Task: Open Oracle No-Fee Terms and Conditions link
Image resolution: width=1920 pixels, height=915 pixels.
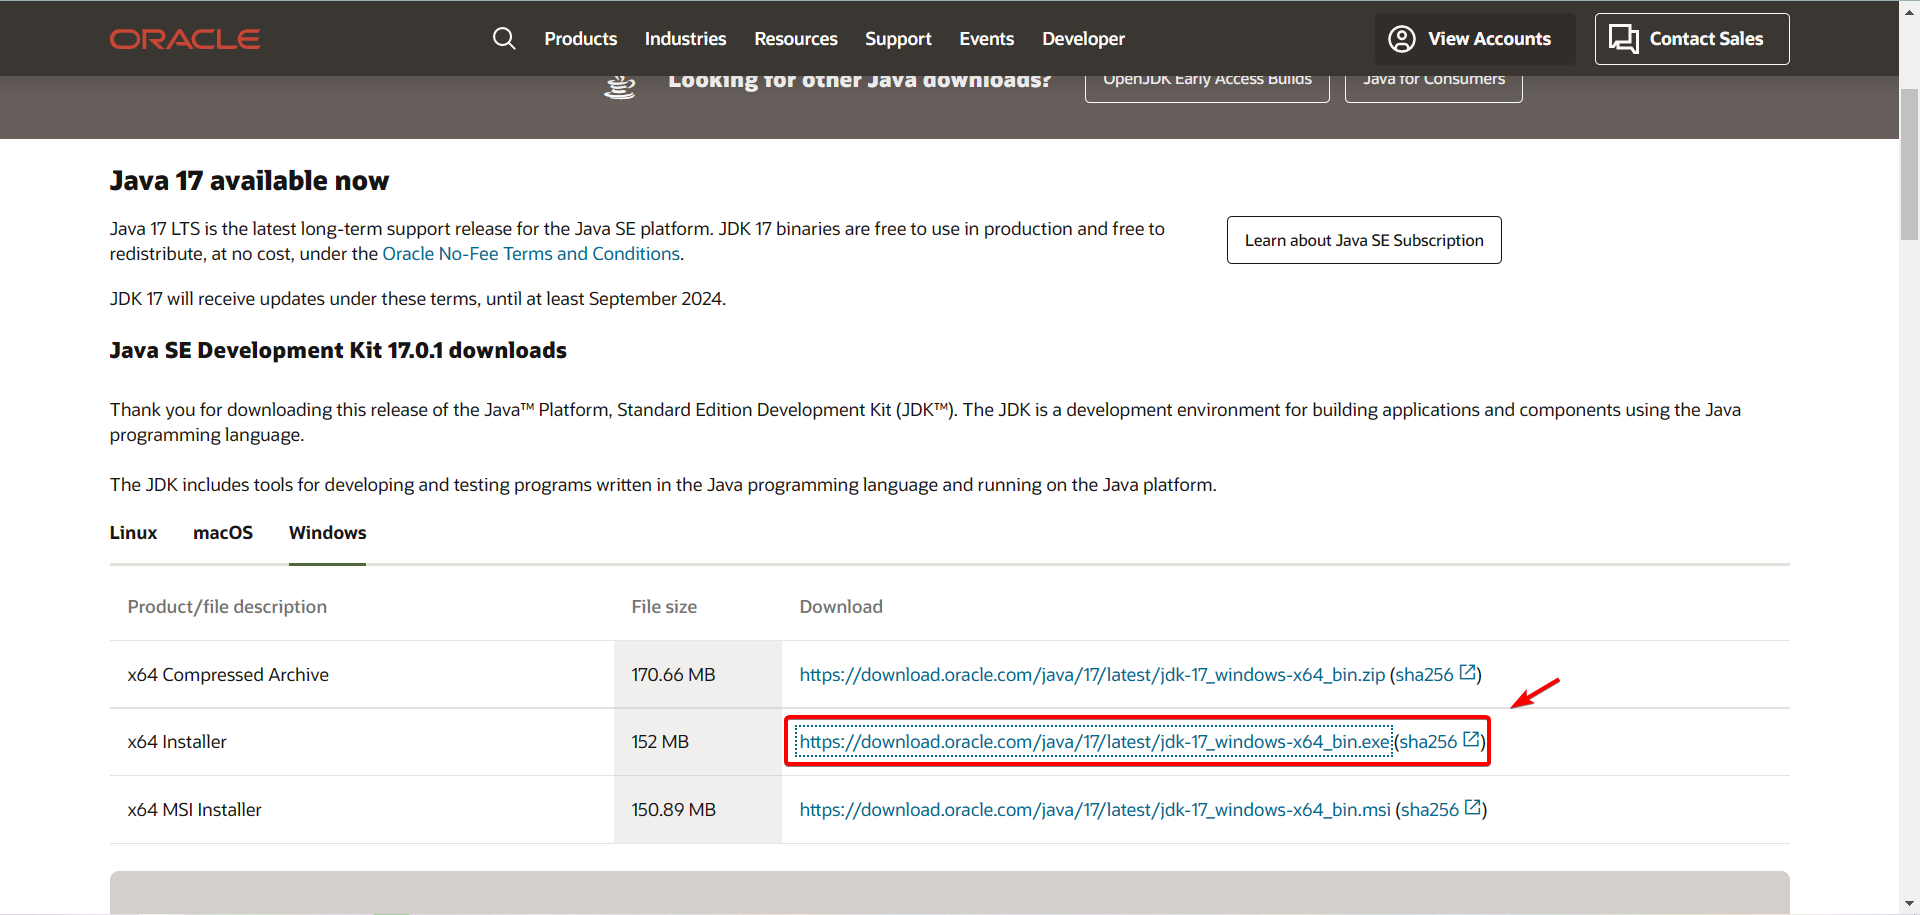Action: click(530, 254)
